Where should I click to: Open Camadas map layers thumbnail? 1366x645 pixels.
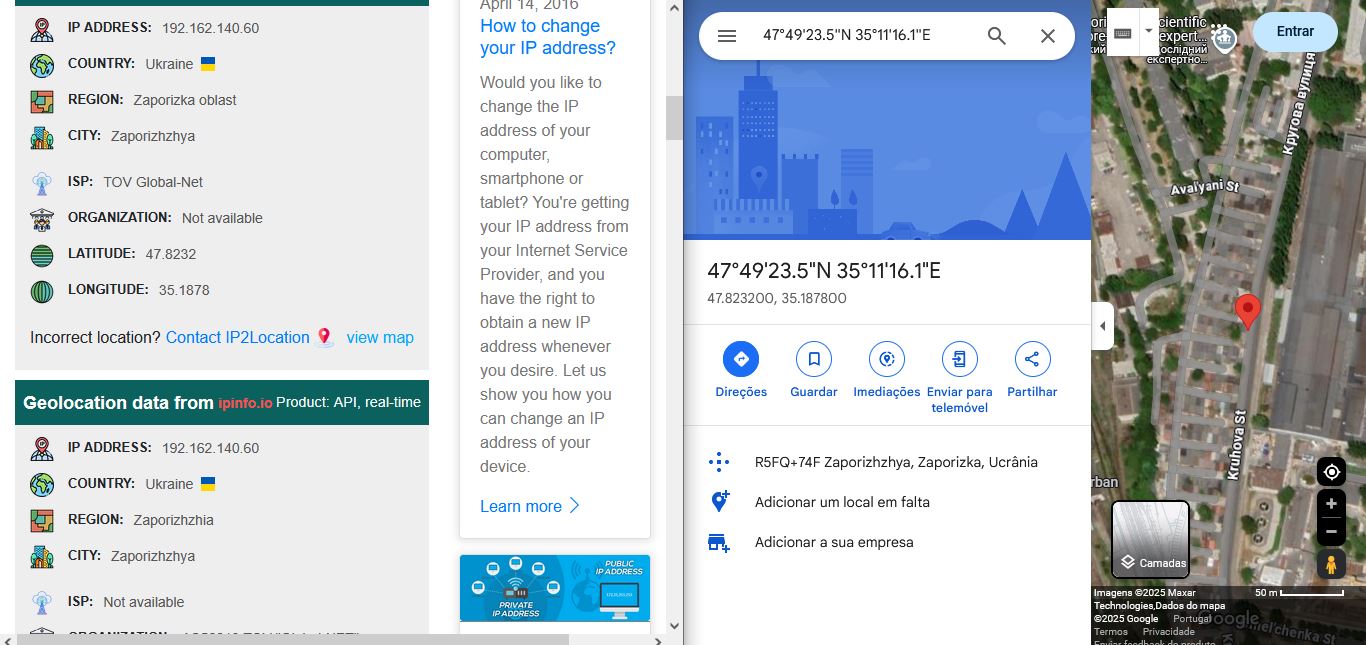pos(1151,540)
